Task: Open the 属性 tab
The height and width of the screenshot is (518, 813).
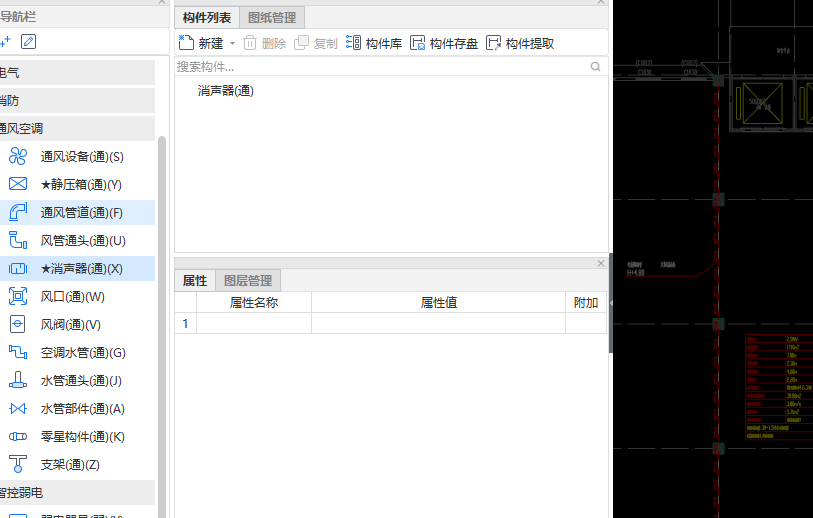Action: pos(195,281)
